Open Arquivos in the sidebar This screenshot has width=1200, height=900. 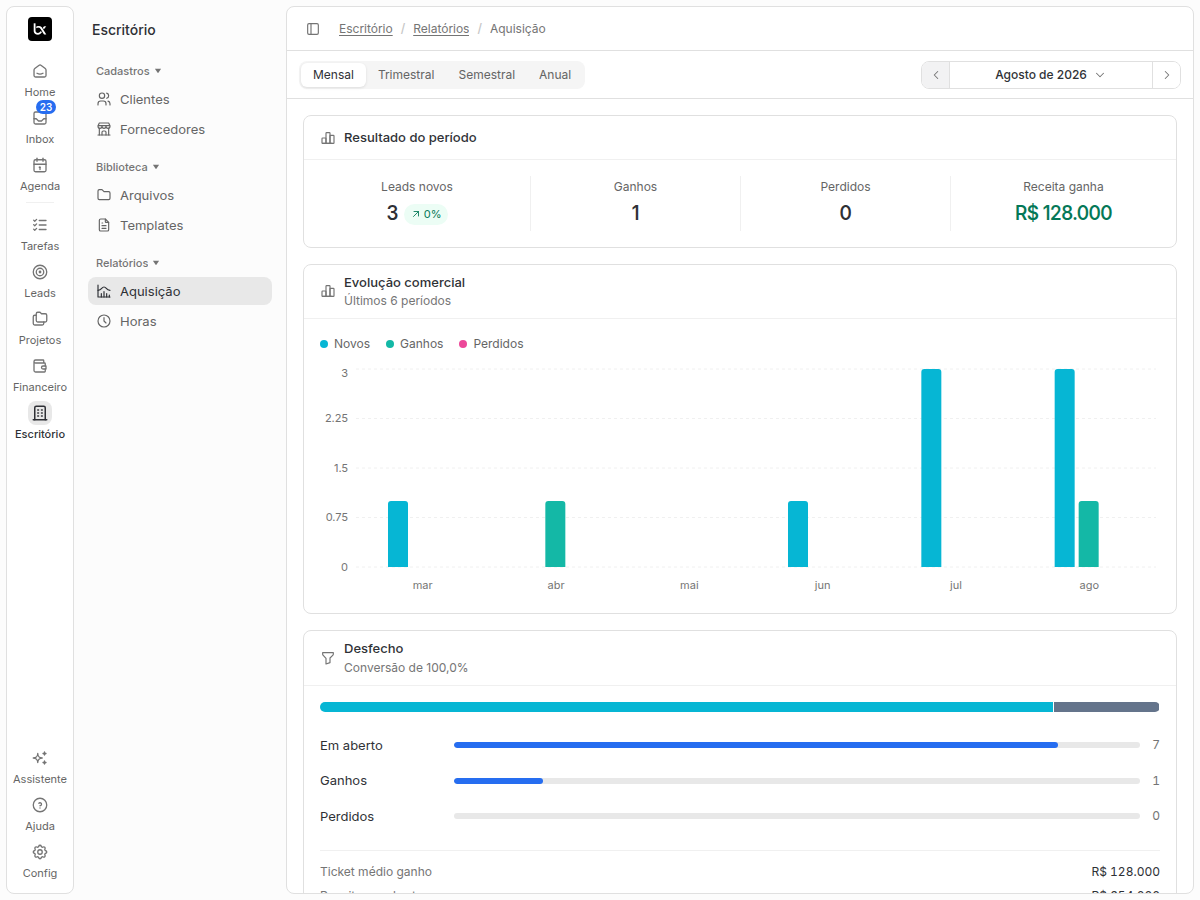(180, 196)
